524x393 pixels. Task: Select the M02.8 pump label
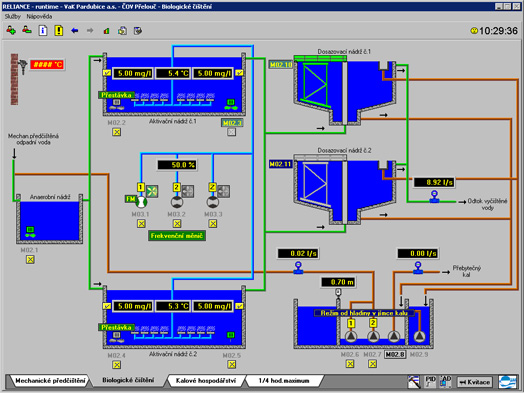point(395,355)
